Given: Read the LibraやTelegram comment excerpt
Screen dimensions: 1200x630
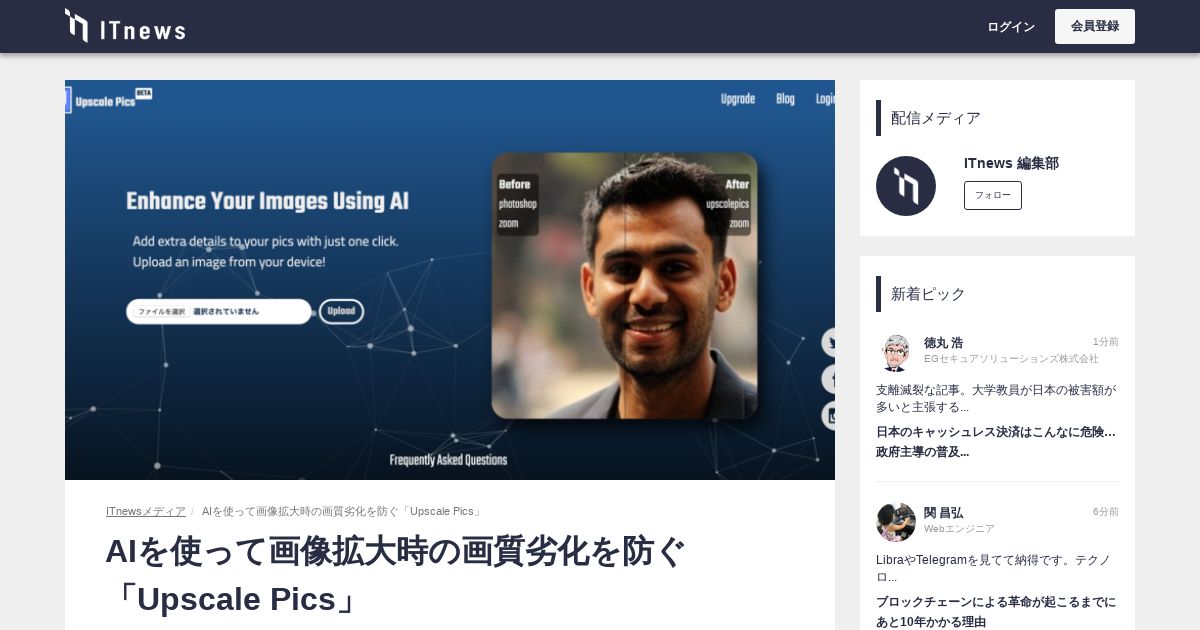Looking at the screenshot, I should point(993,568).
